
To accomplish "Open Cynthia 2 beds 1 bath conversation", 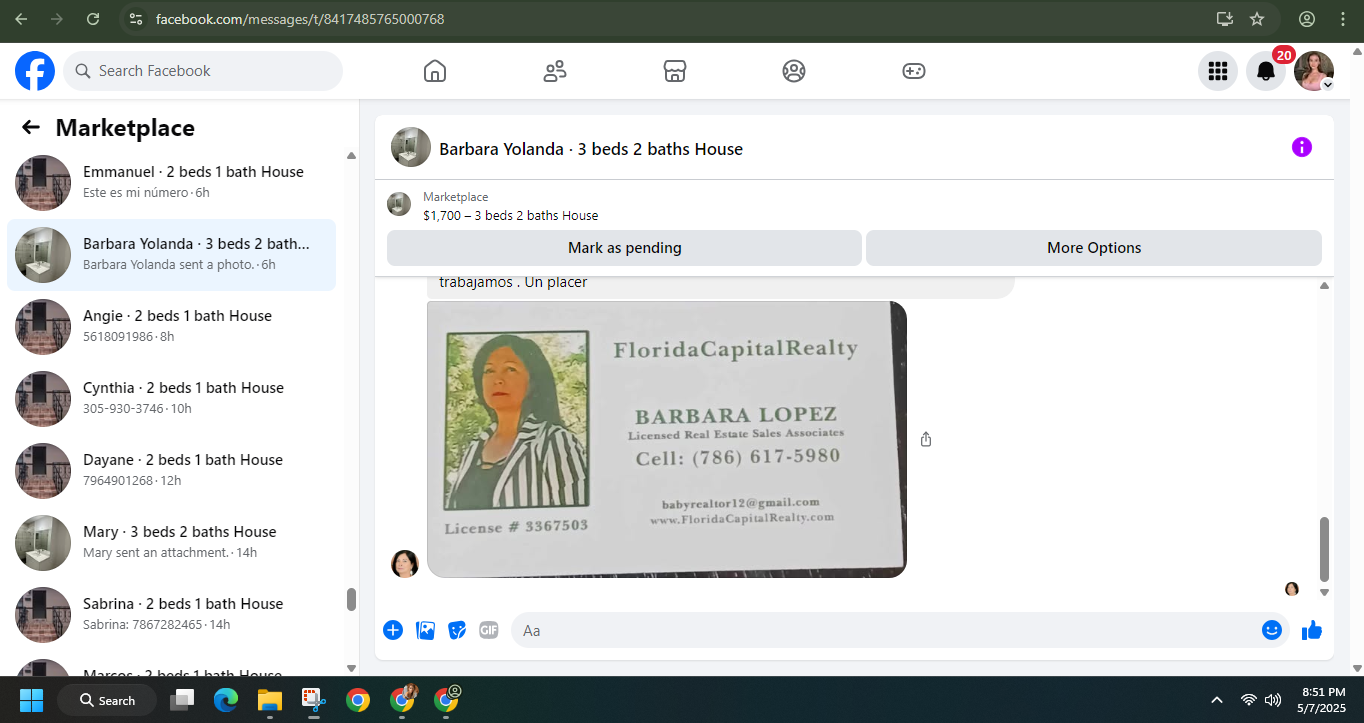I will click(171, 399).
